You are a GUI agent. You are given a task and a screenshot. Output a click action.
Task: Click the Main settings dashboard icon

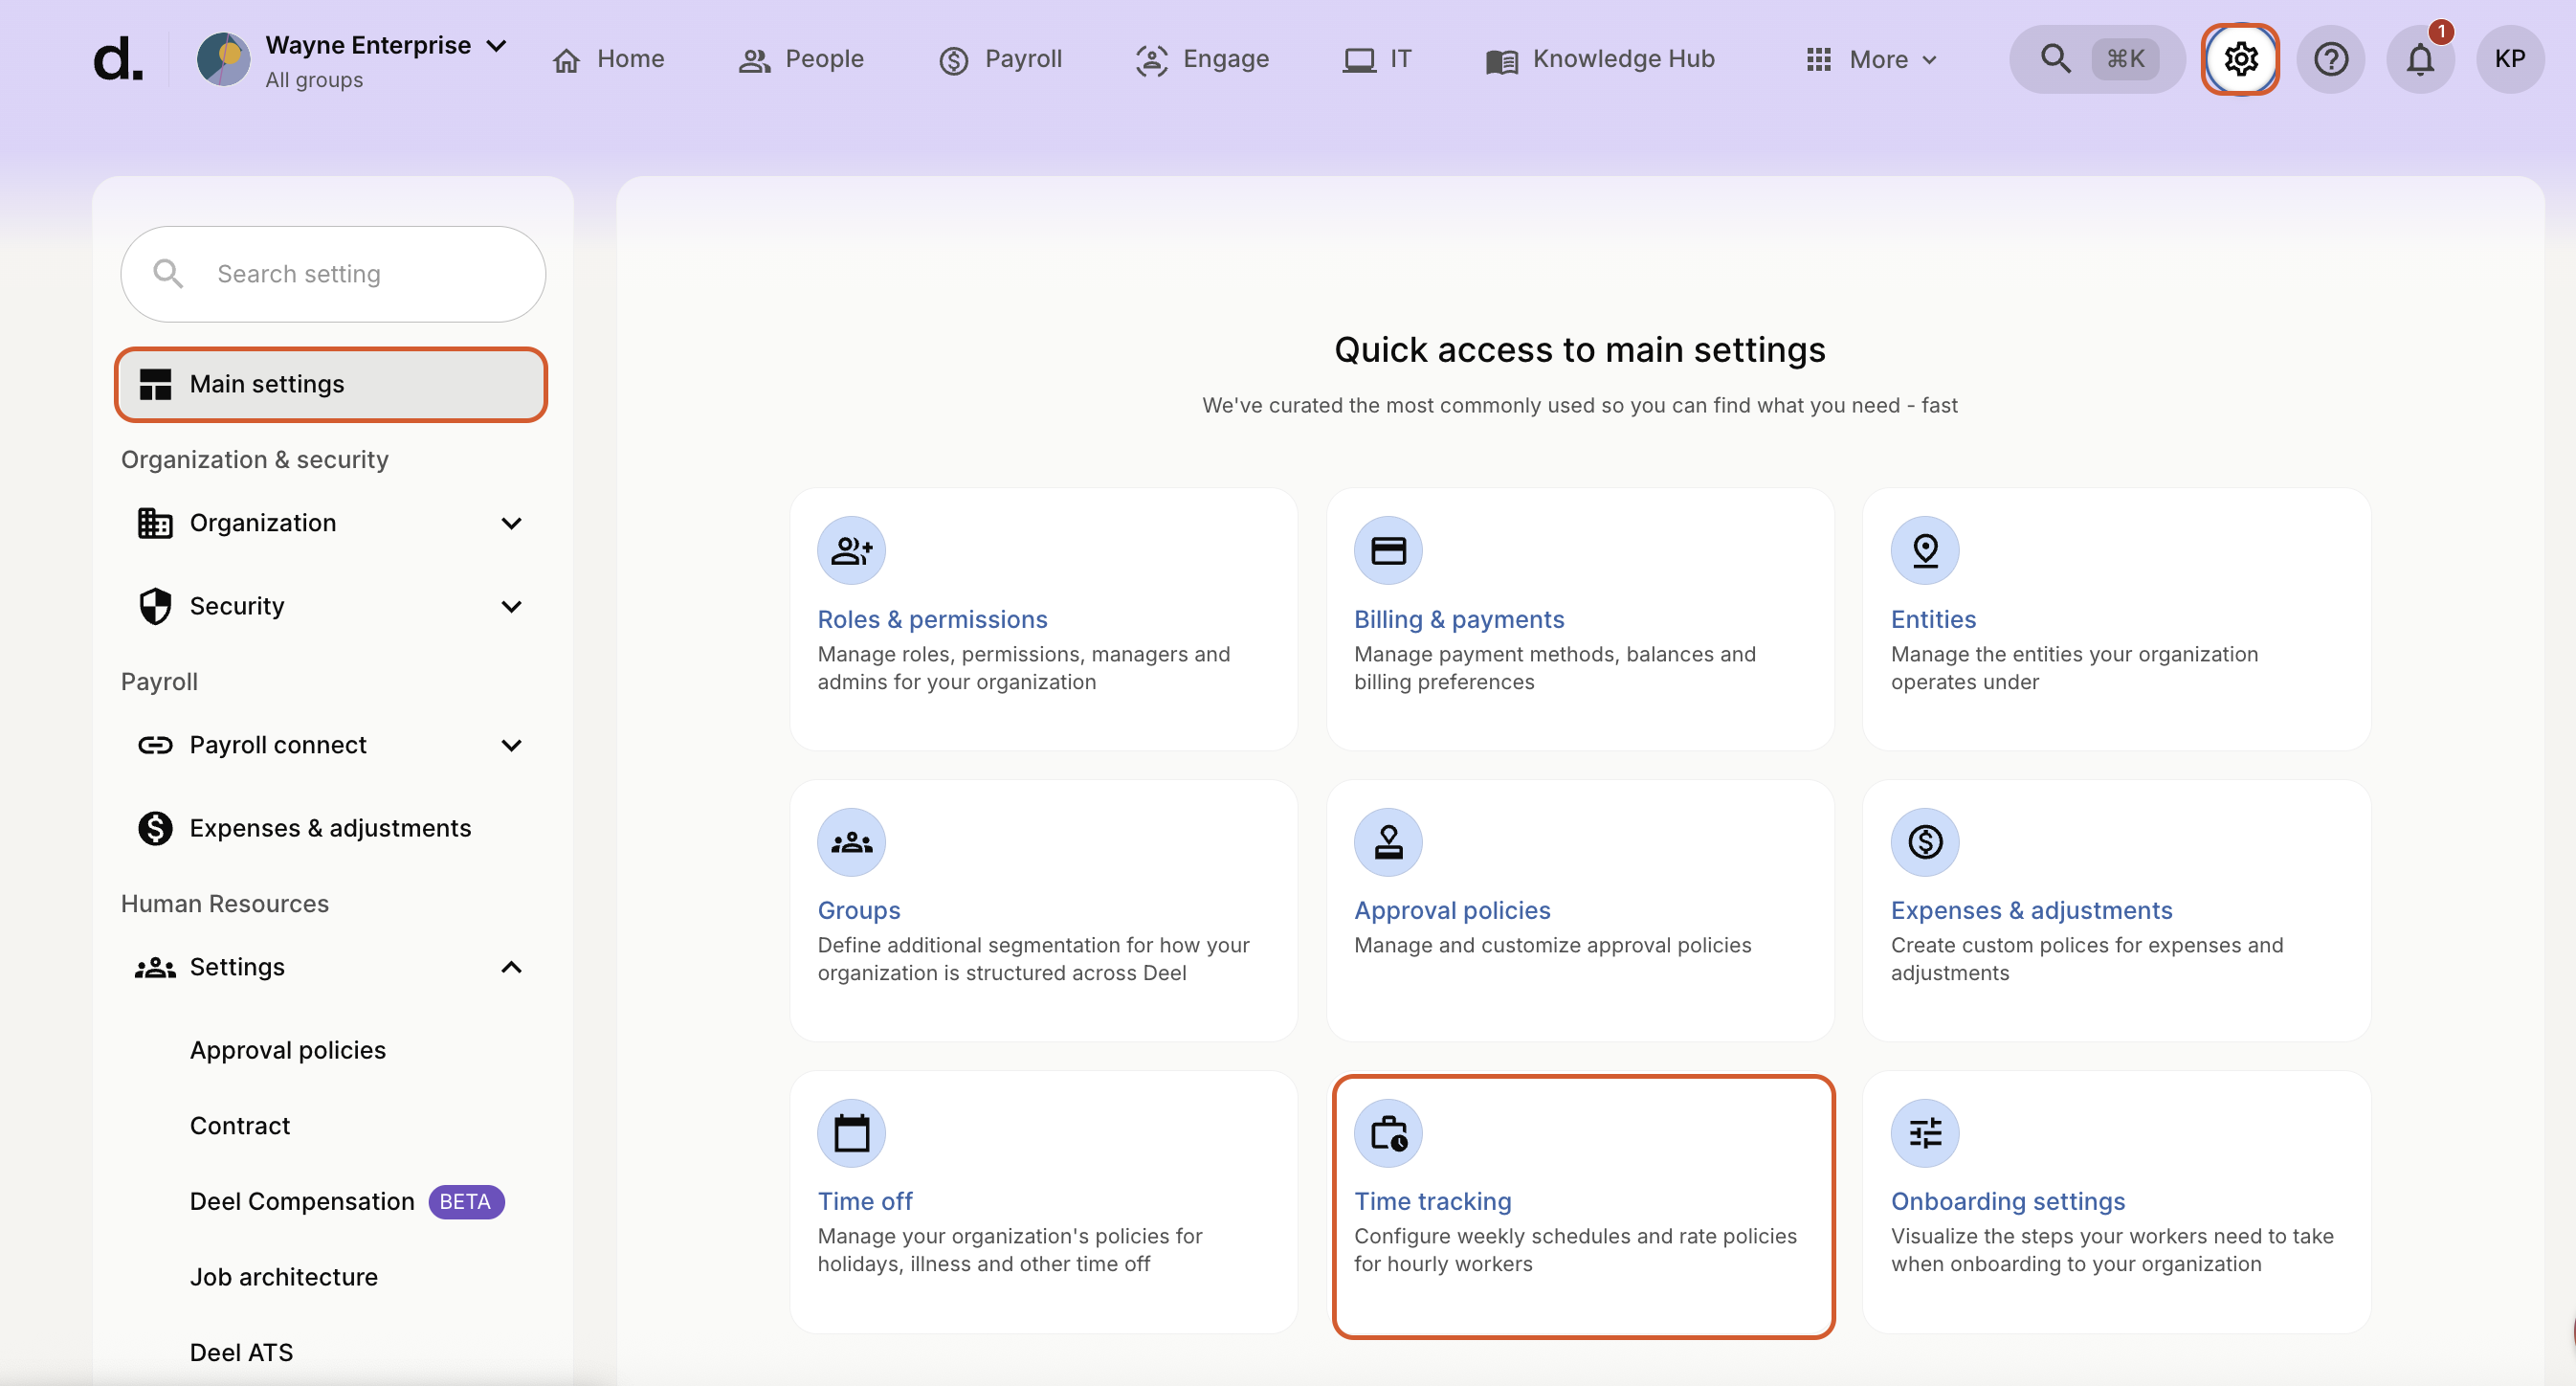click(x=155, y=384)
